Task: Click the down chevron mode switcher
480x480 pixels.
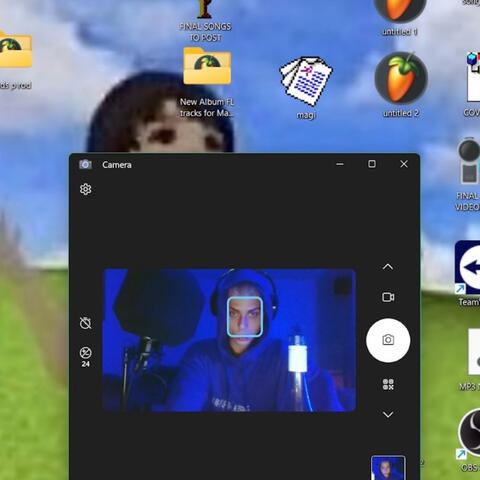Action: 388,414
